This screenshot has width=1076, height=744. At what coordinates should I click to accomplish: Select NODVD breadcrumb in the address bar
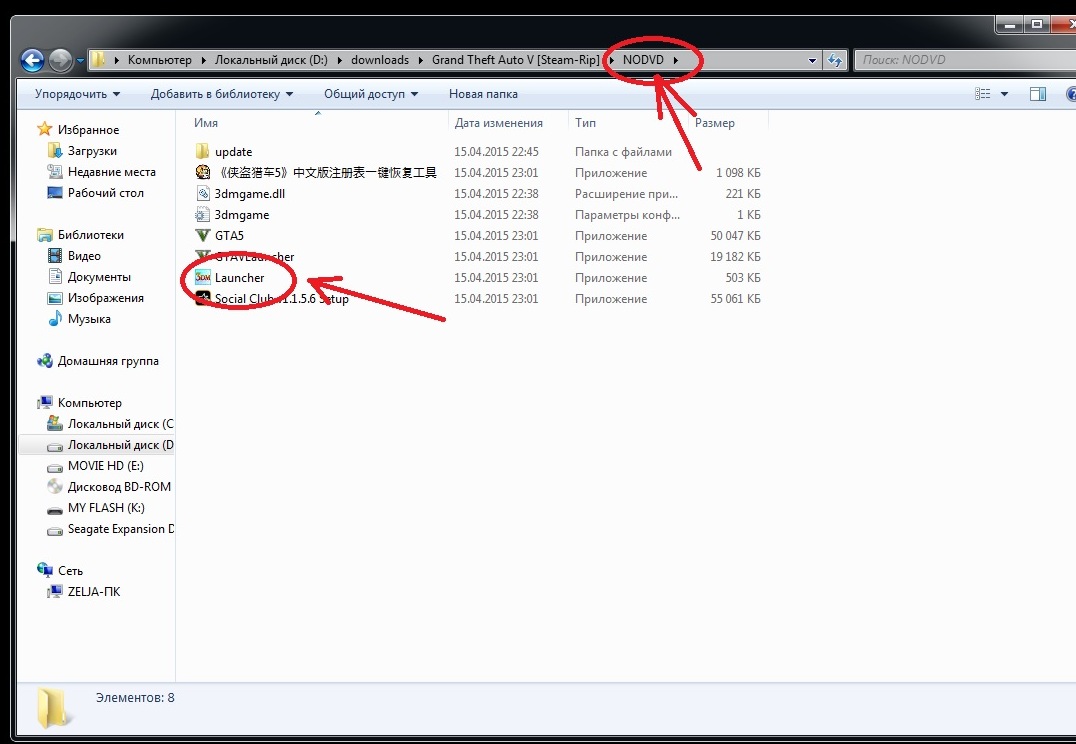click(643, 60)
